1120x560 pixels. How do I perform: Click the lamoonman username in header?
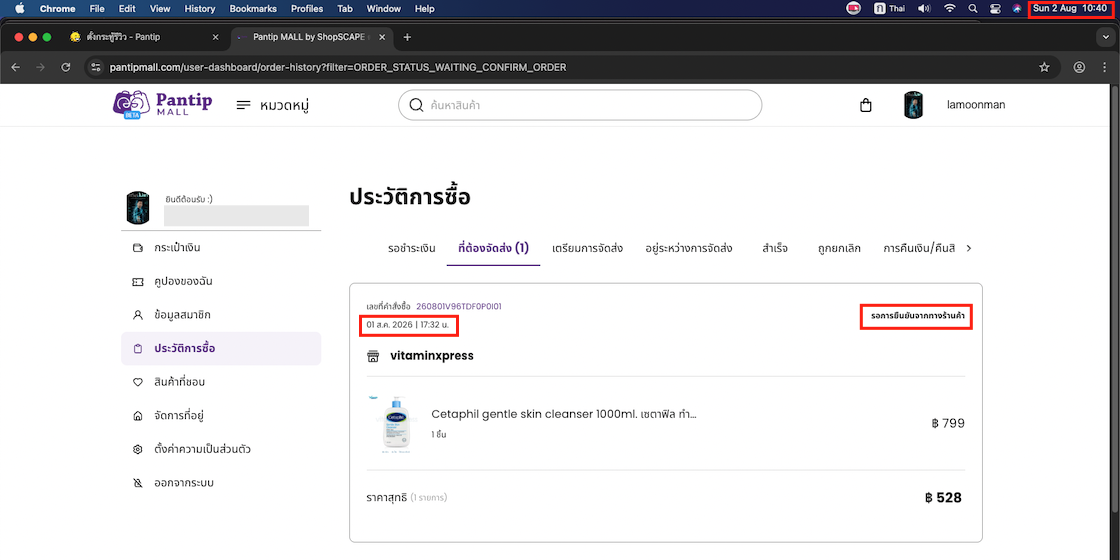[976, 105]
